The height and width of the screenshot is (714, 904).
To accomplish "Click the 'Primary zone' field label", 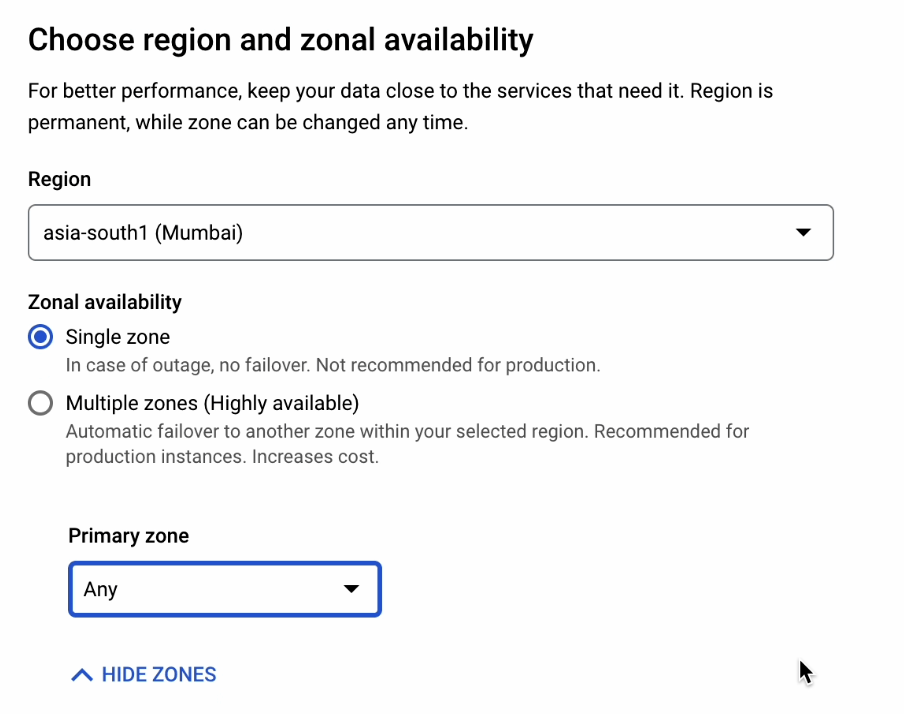I will click(128, 535).
